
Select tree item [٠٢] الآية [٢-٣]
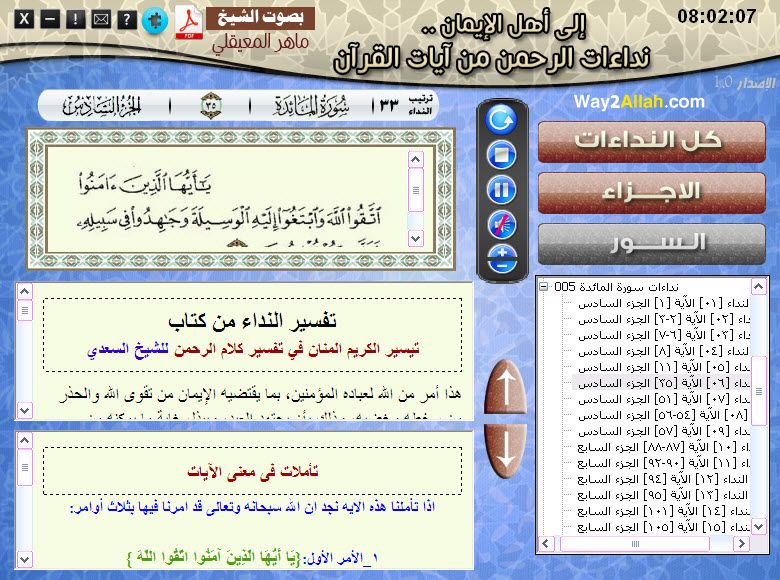point(663,319)
